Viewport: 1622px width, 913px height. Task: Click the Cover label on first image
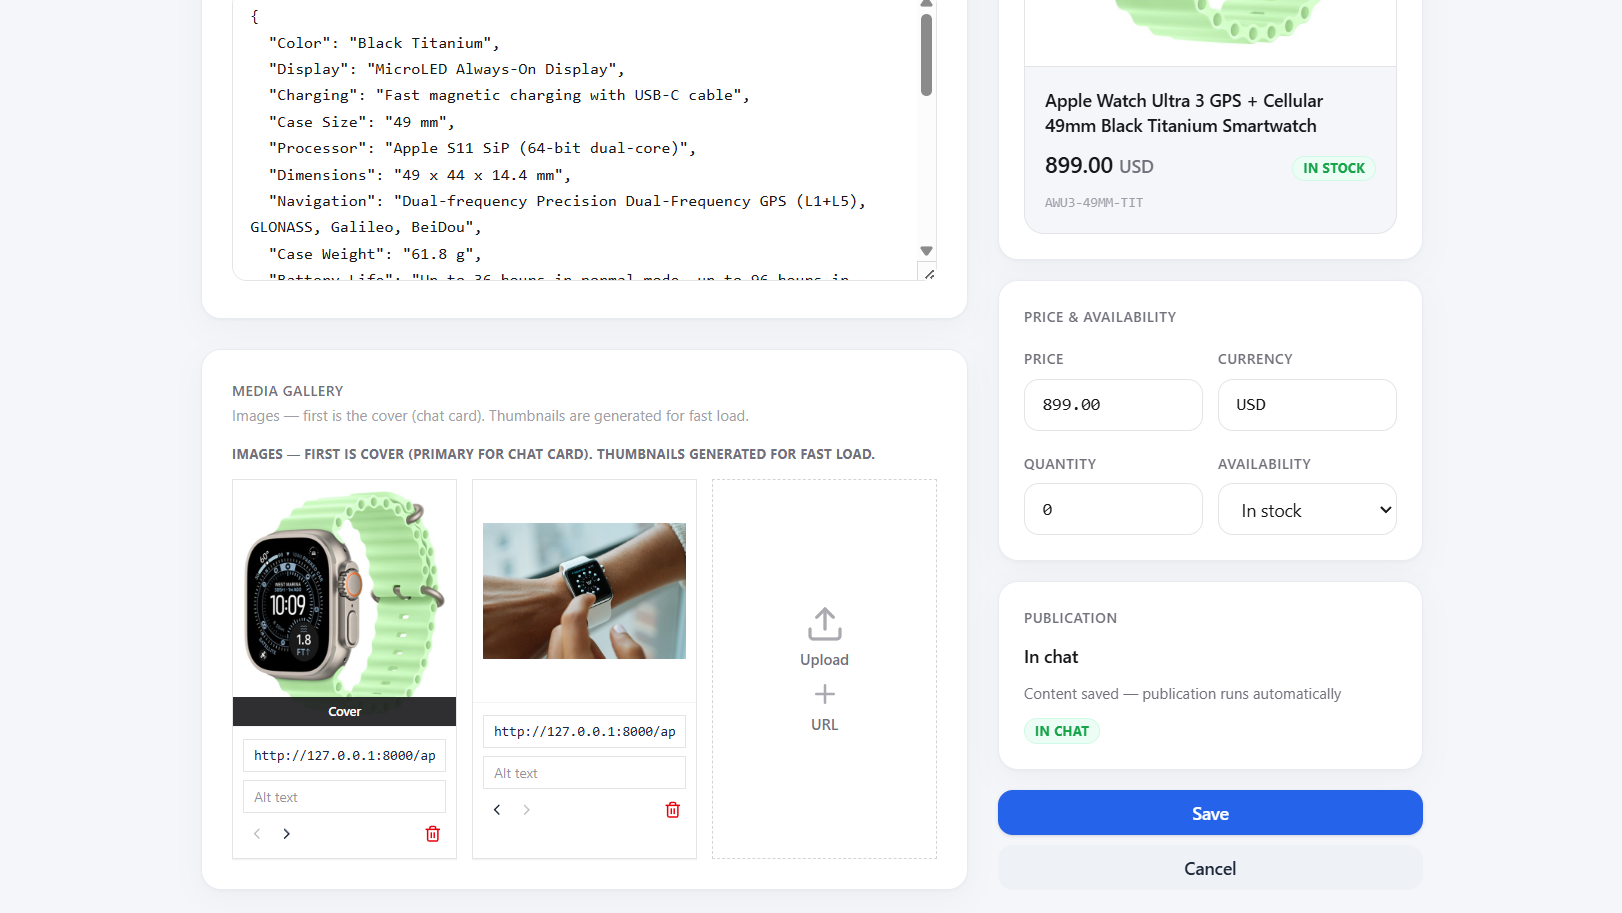pyautogui.click(x=344, y=712)
